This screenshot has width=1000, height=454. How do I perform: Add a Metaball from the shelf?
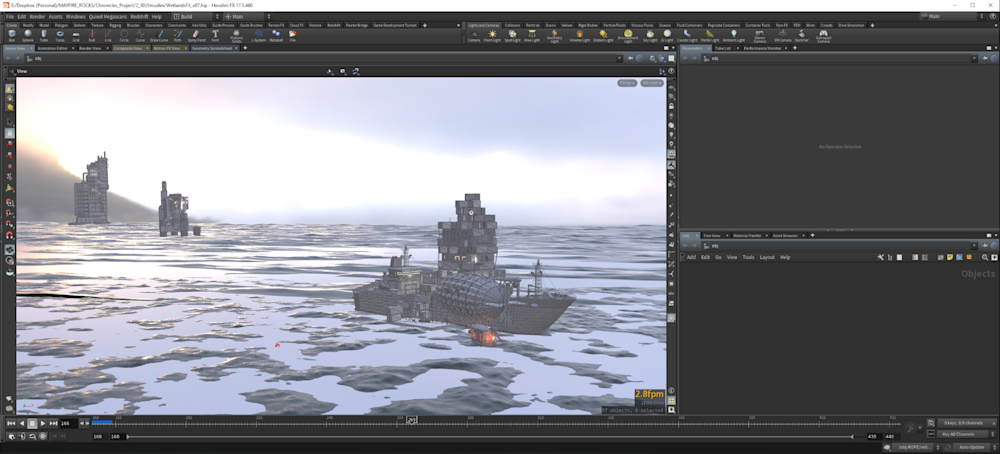point(276,35)
